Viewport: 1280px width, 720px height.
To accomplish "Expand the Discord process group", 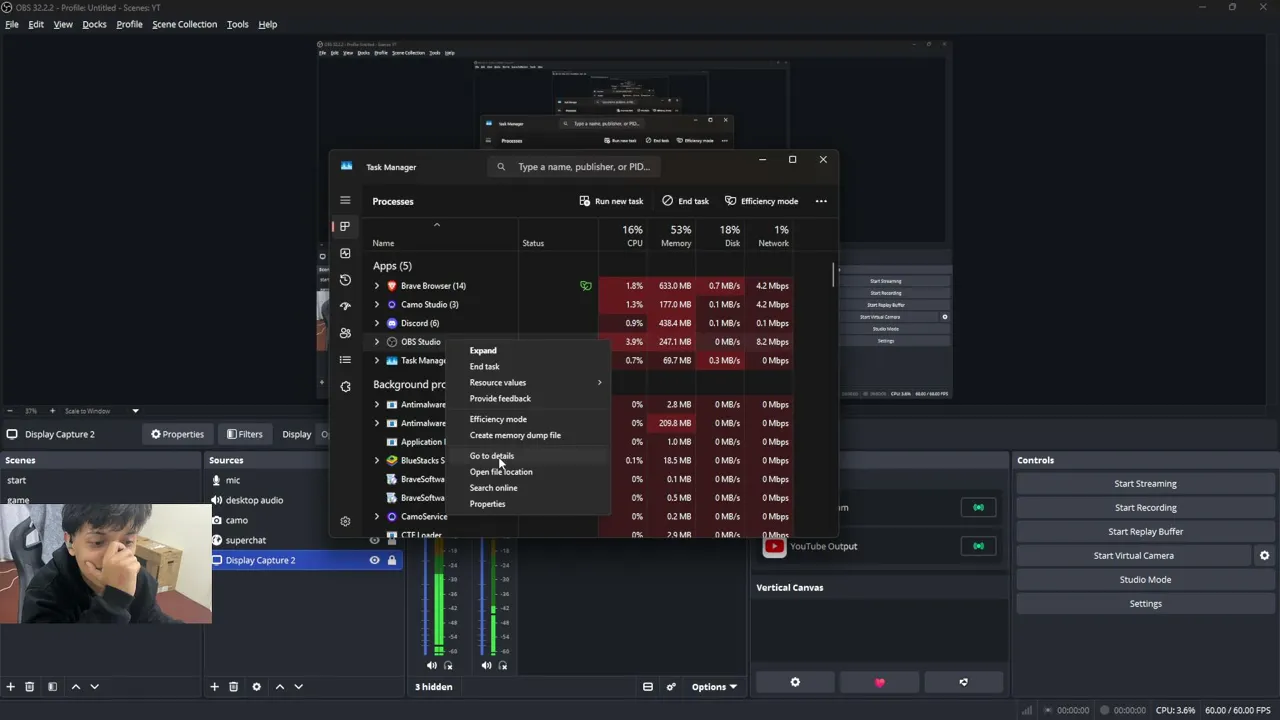I will click(377, 323).
